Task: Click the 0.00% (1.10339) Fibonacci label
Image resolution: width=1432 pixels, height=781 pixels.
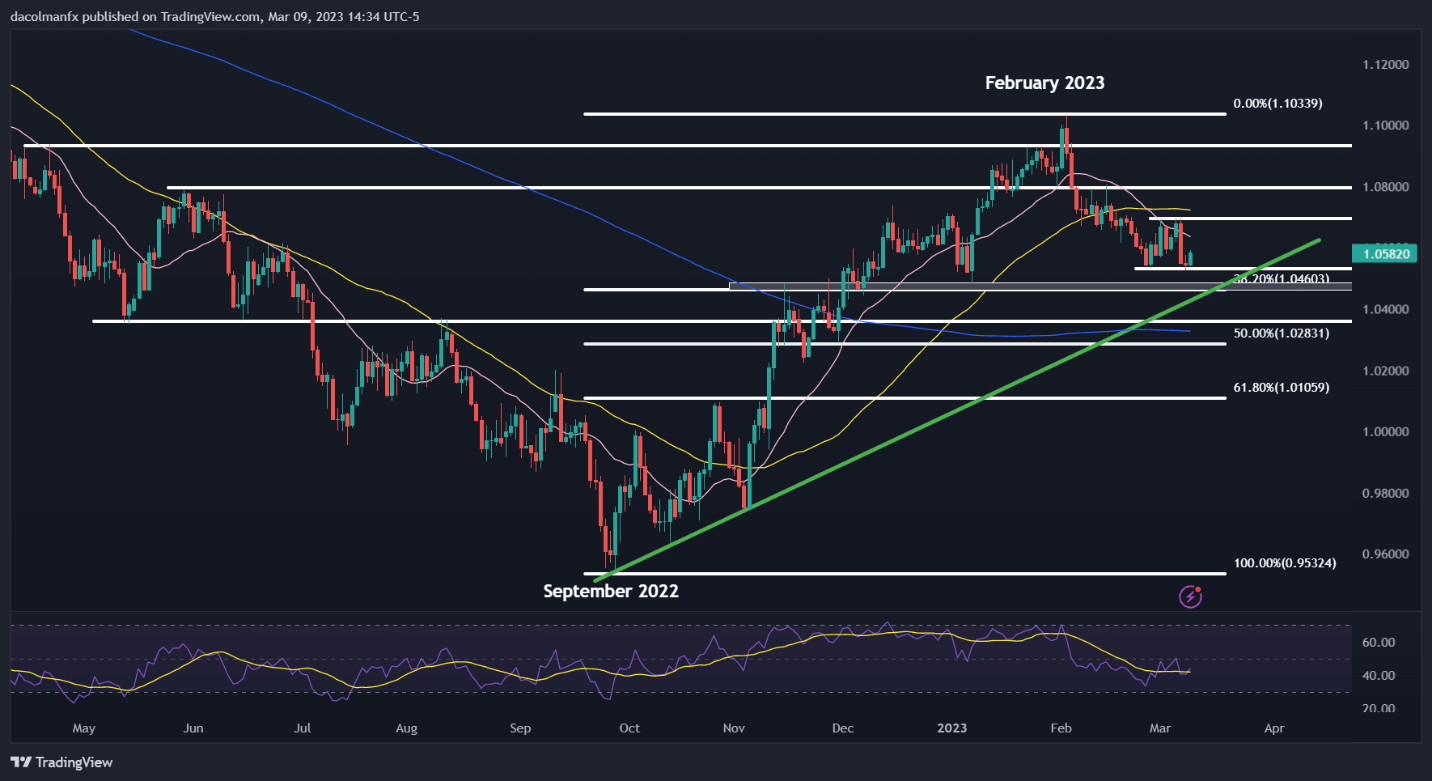Action: pyautogui.click(x=1279, y=103)
